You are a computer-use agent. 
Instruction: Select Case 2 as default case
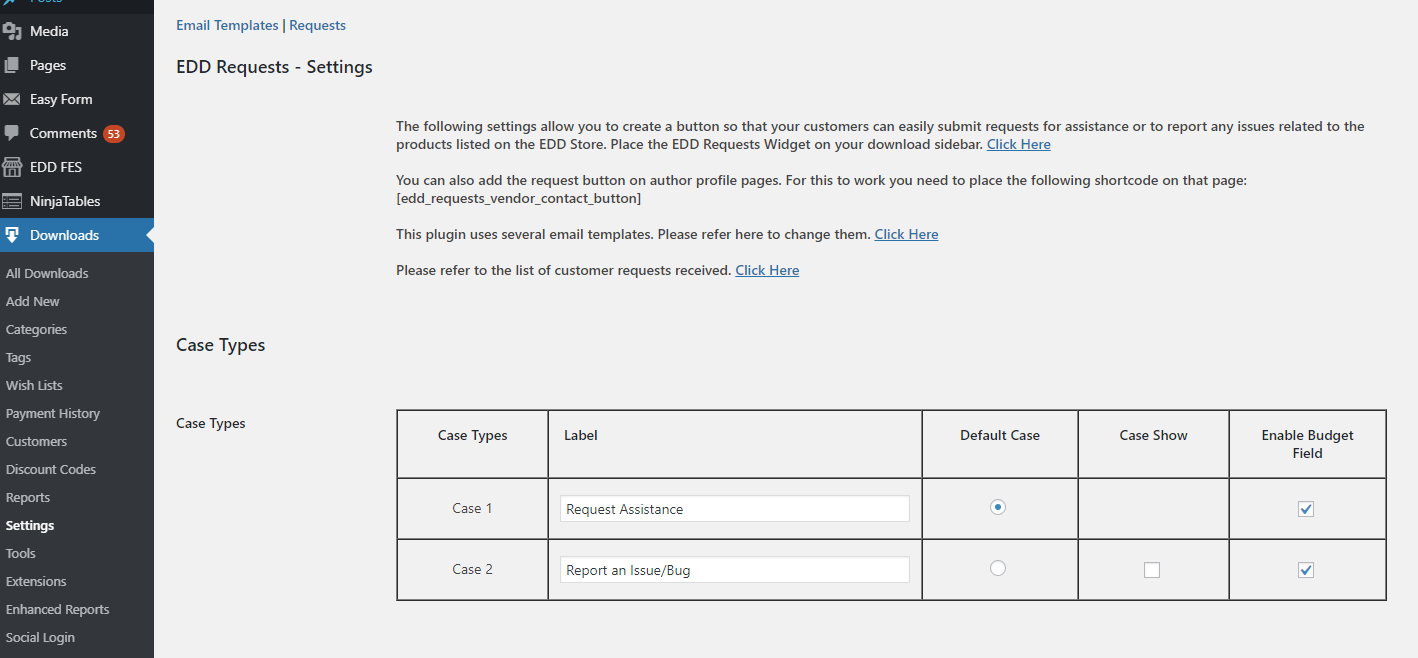[x=998, y=568]
